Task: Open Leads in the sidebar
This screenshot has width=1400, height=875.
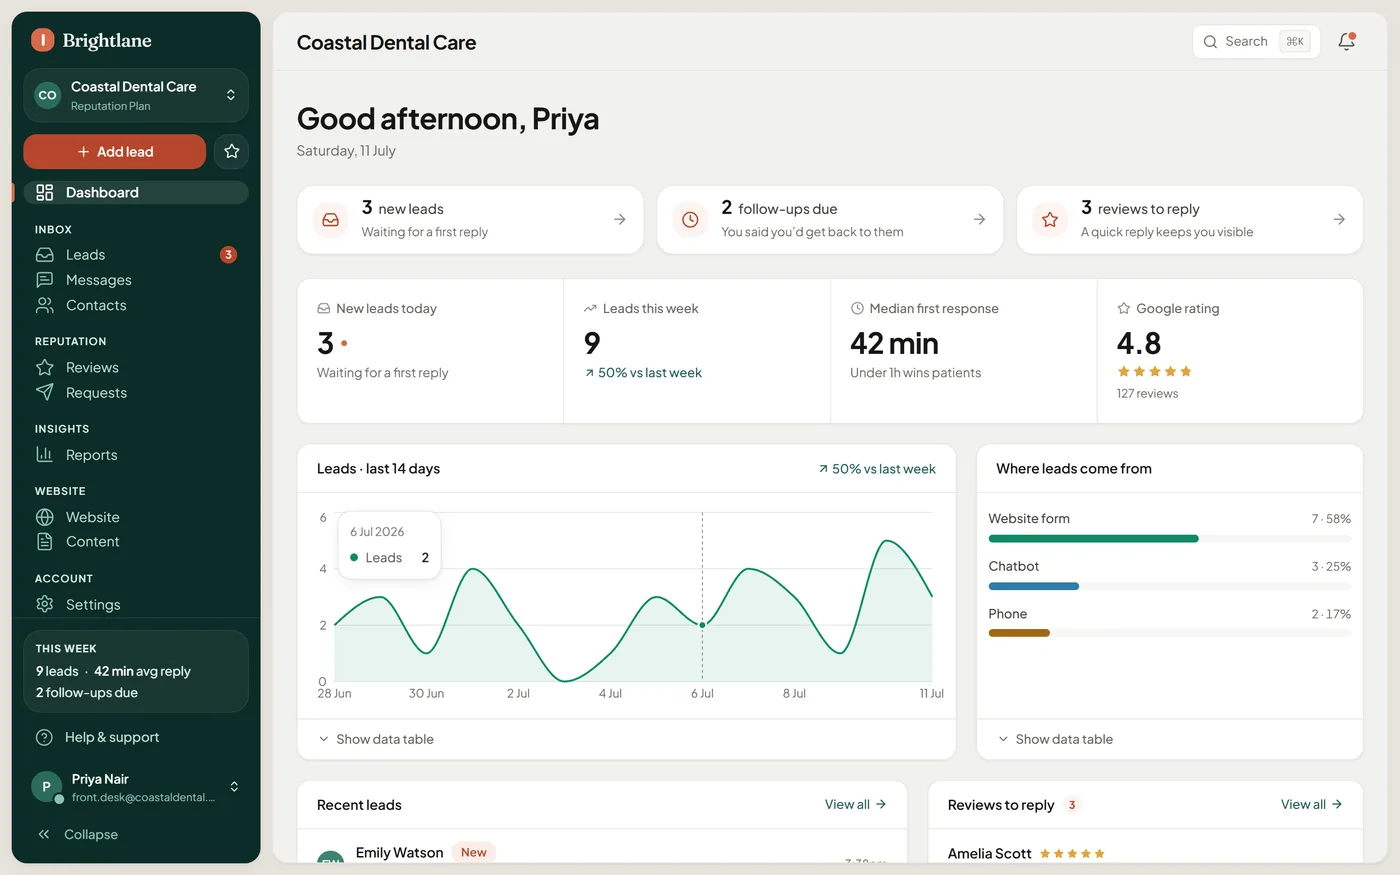Action: 136,255
